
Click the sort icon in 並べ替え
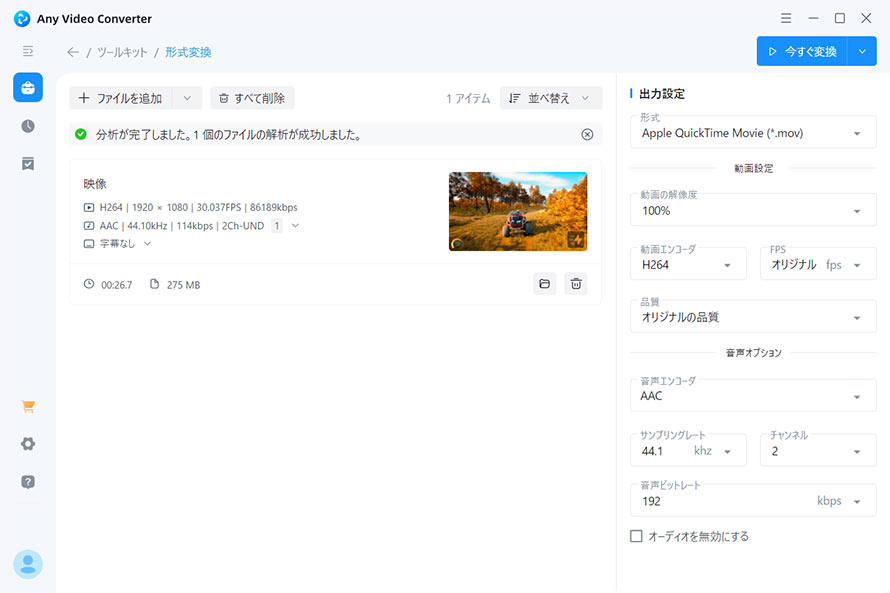click(514, 98)
